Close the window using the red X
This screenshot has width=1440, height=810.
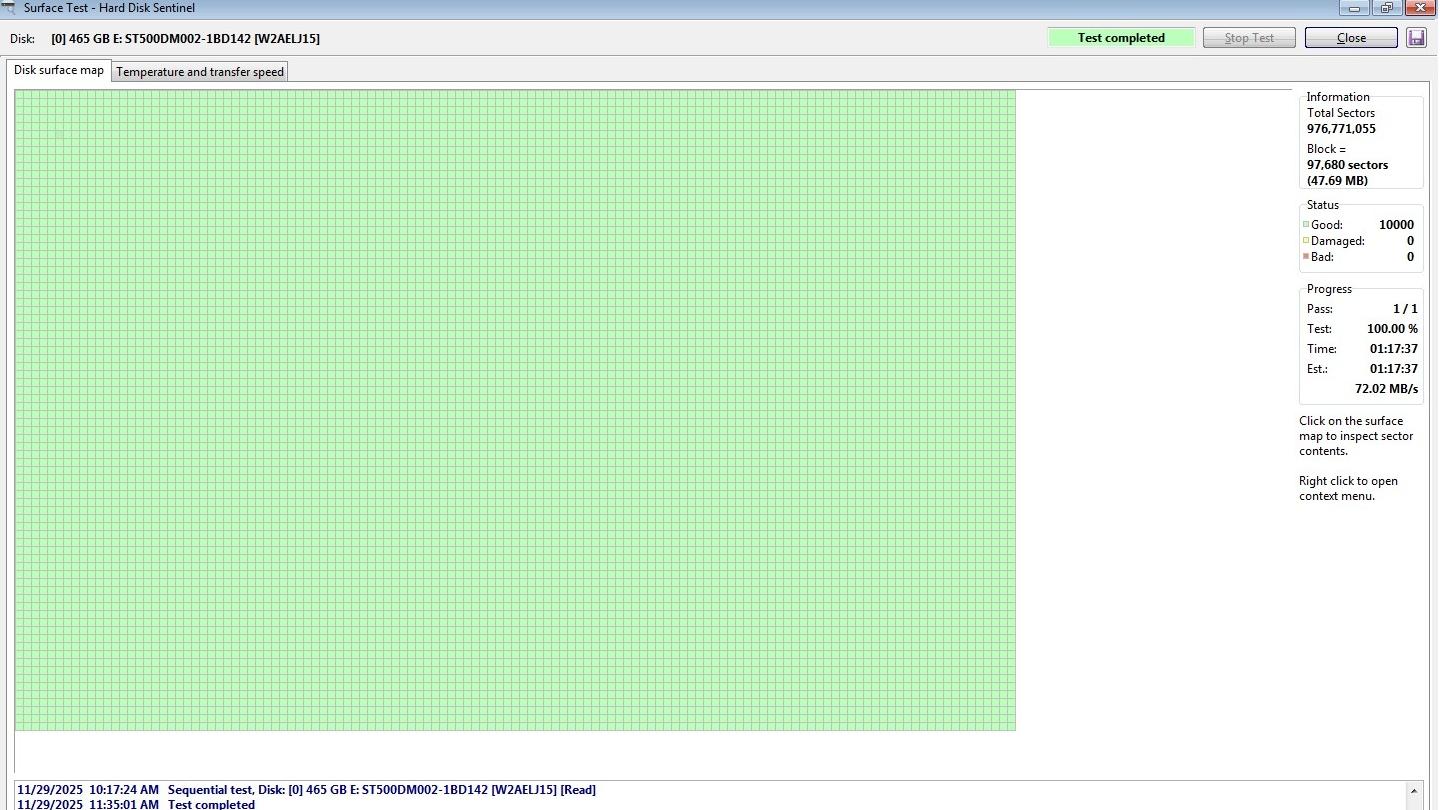(x=1420, y=8)
